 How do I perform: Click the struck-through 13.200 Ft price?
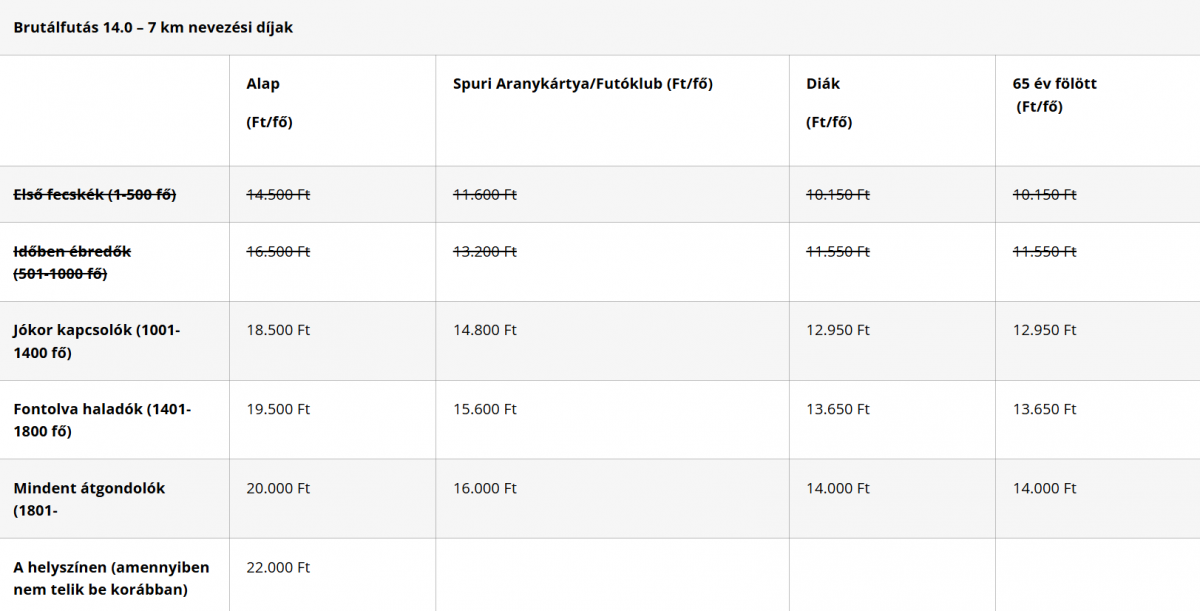(x=484, y=251)
